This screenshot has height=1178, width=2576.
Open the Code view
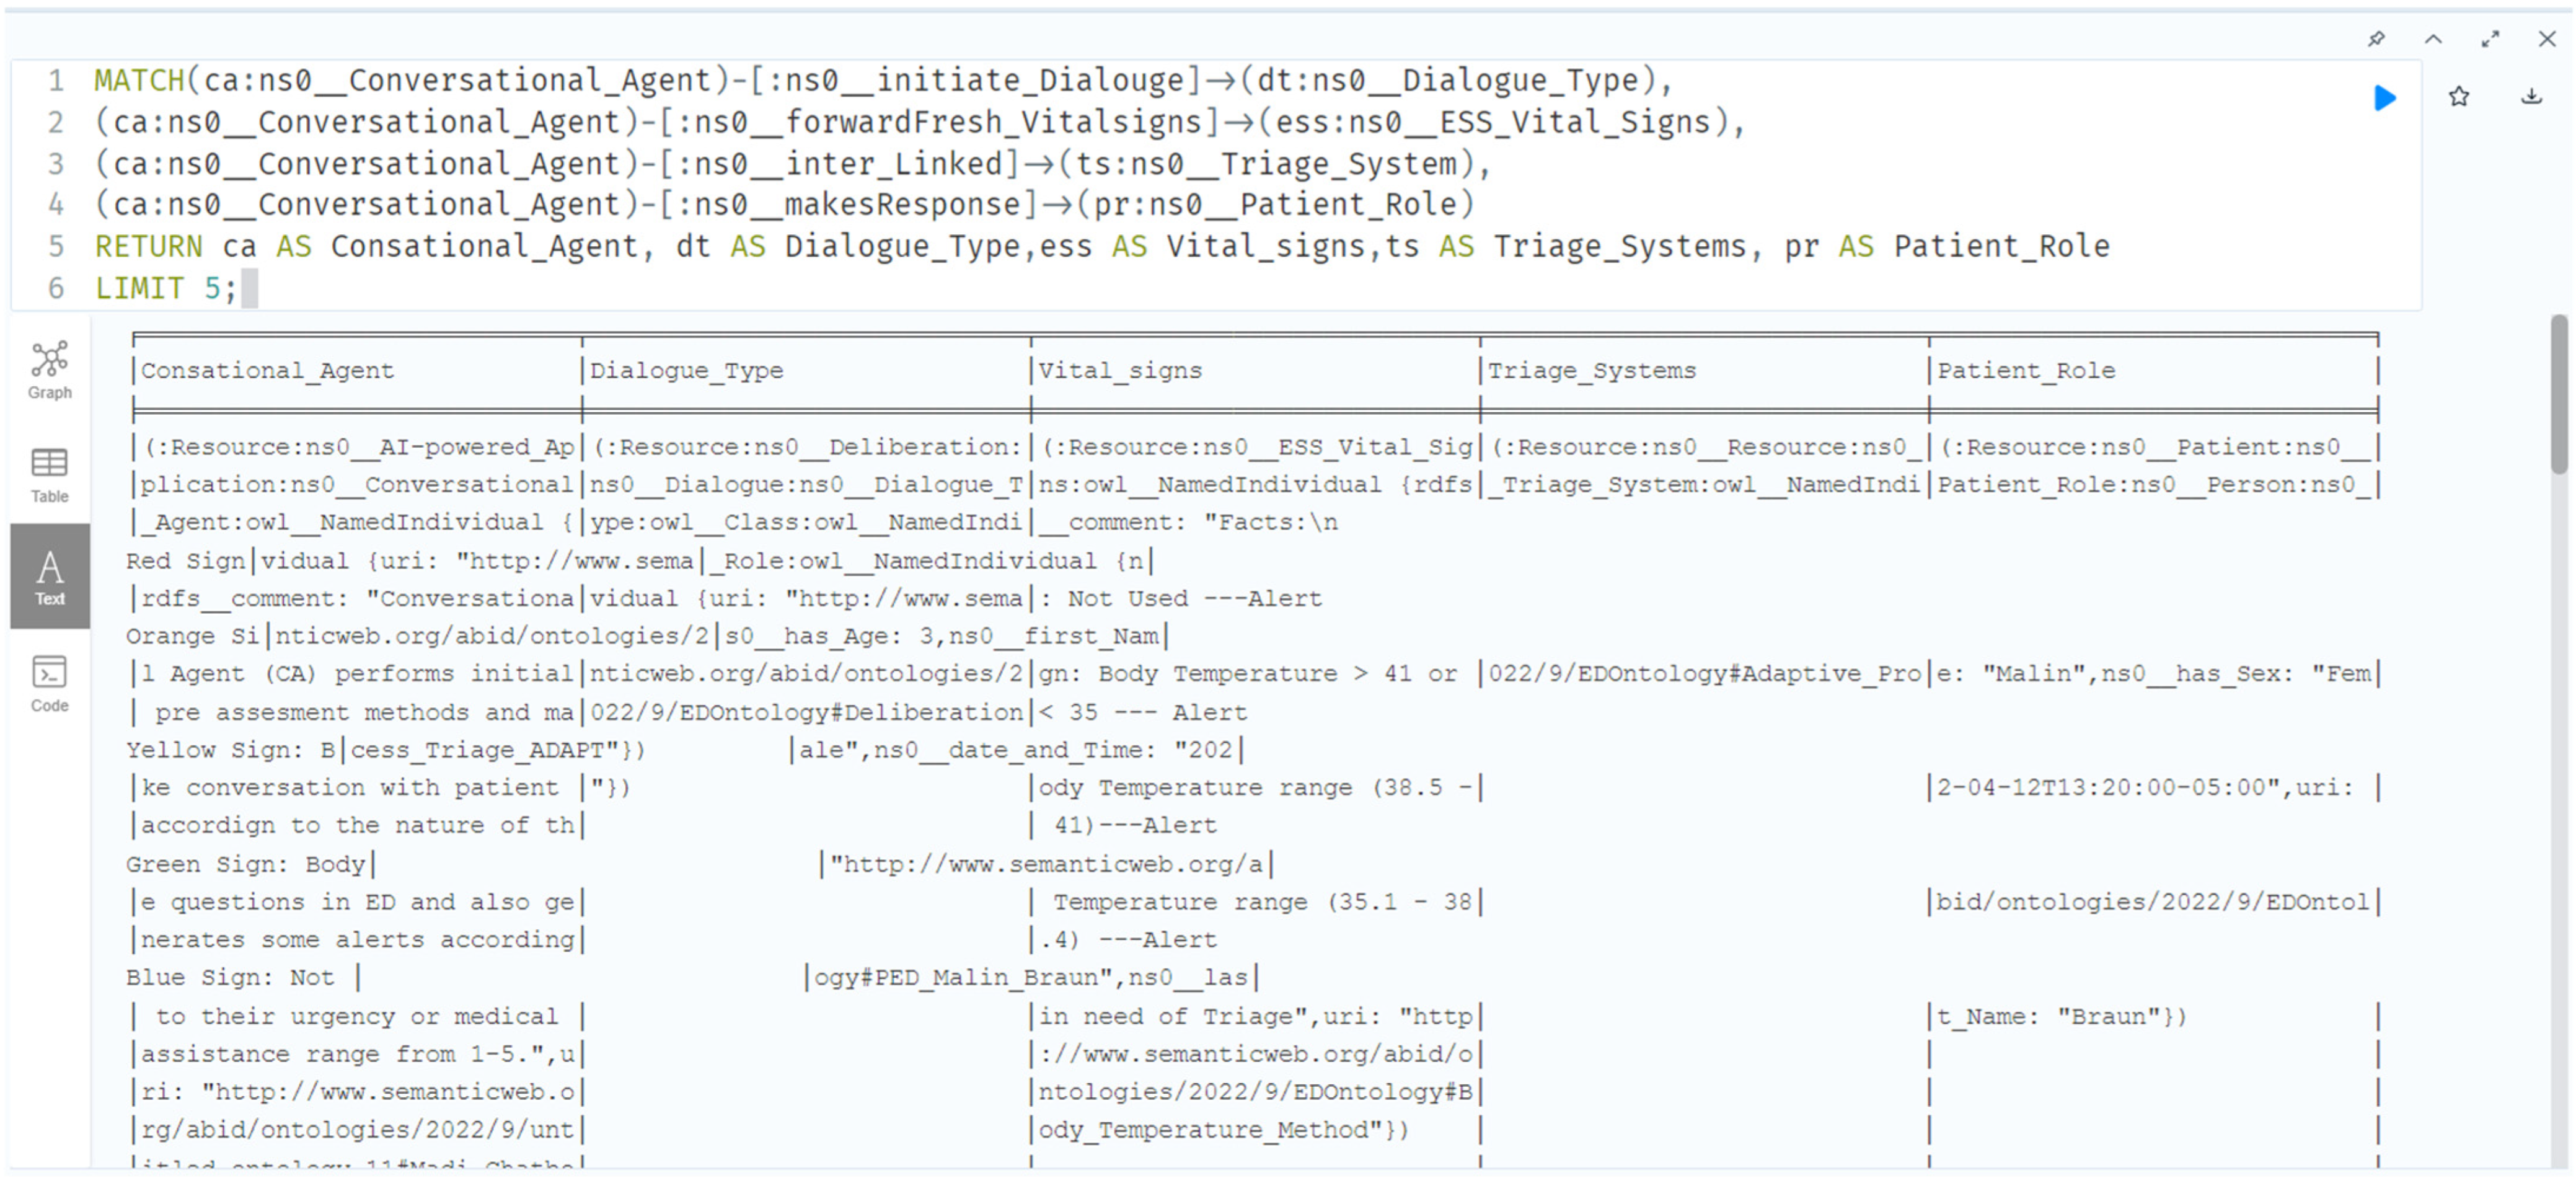[49, 684]
